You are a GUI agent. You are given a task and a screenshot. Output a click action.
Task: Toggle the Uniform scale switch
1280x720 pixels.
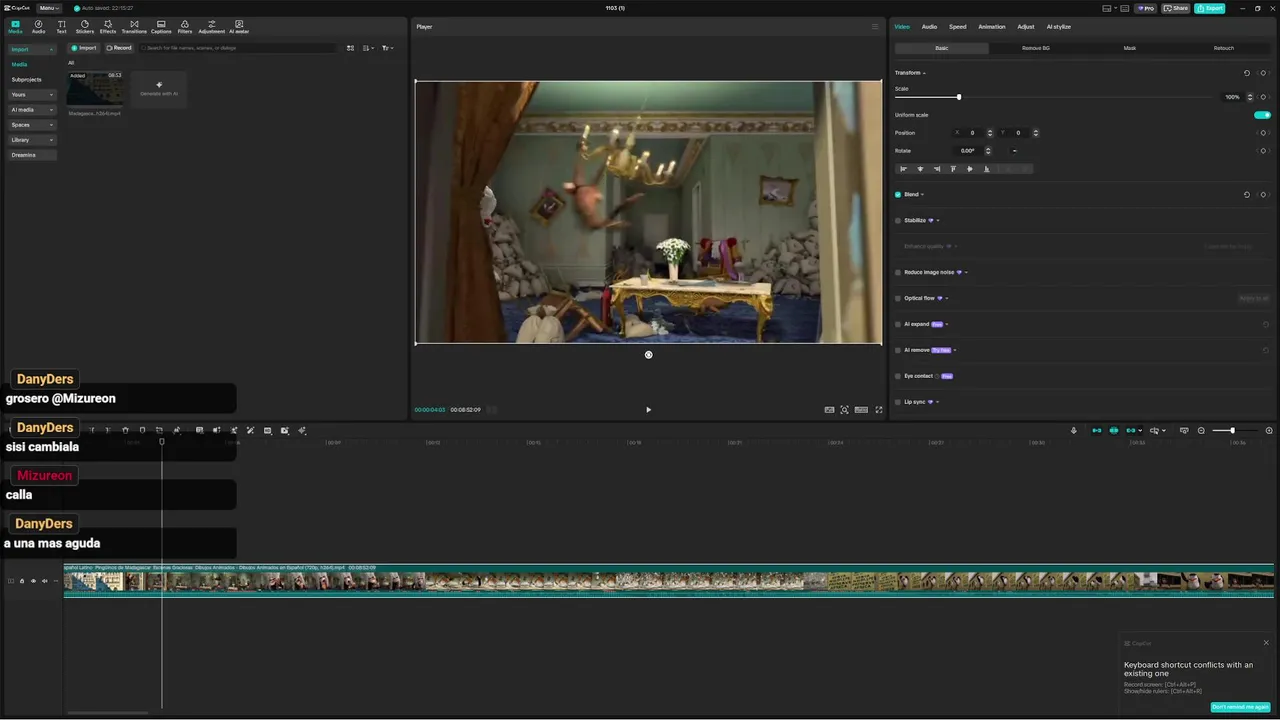1262,115
